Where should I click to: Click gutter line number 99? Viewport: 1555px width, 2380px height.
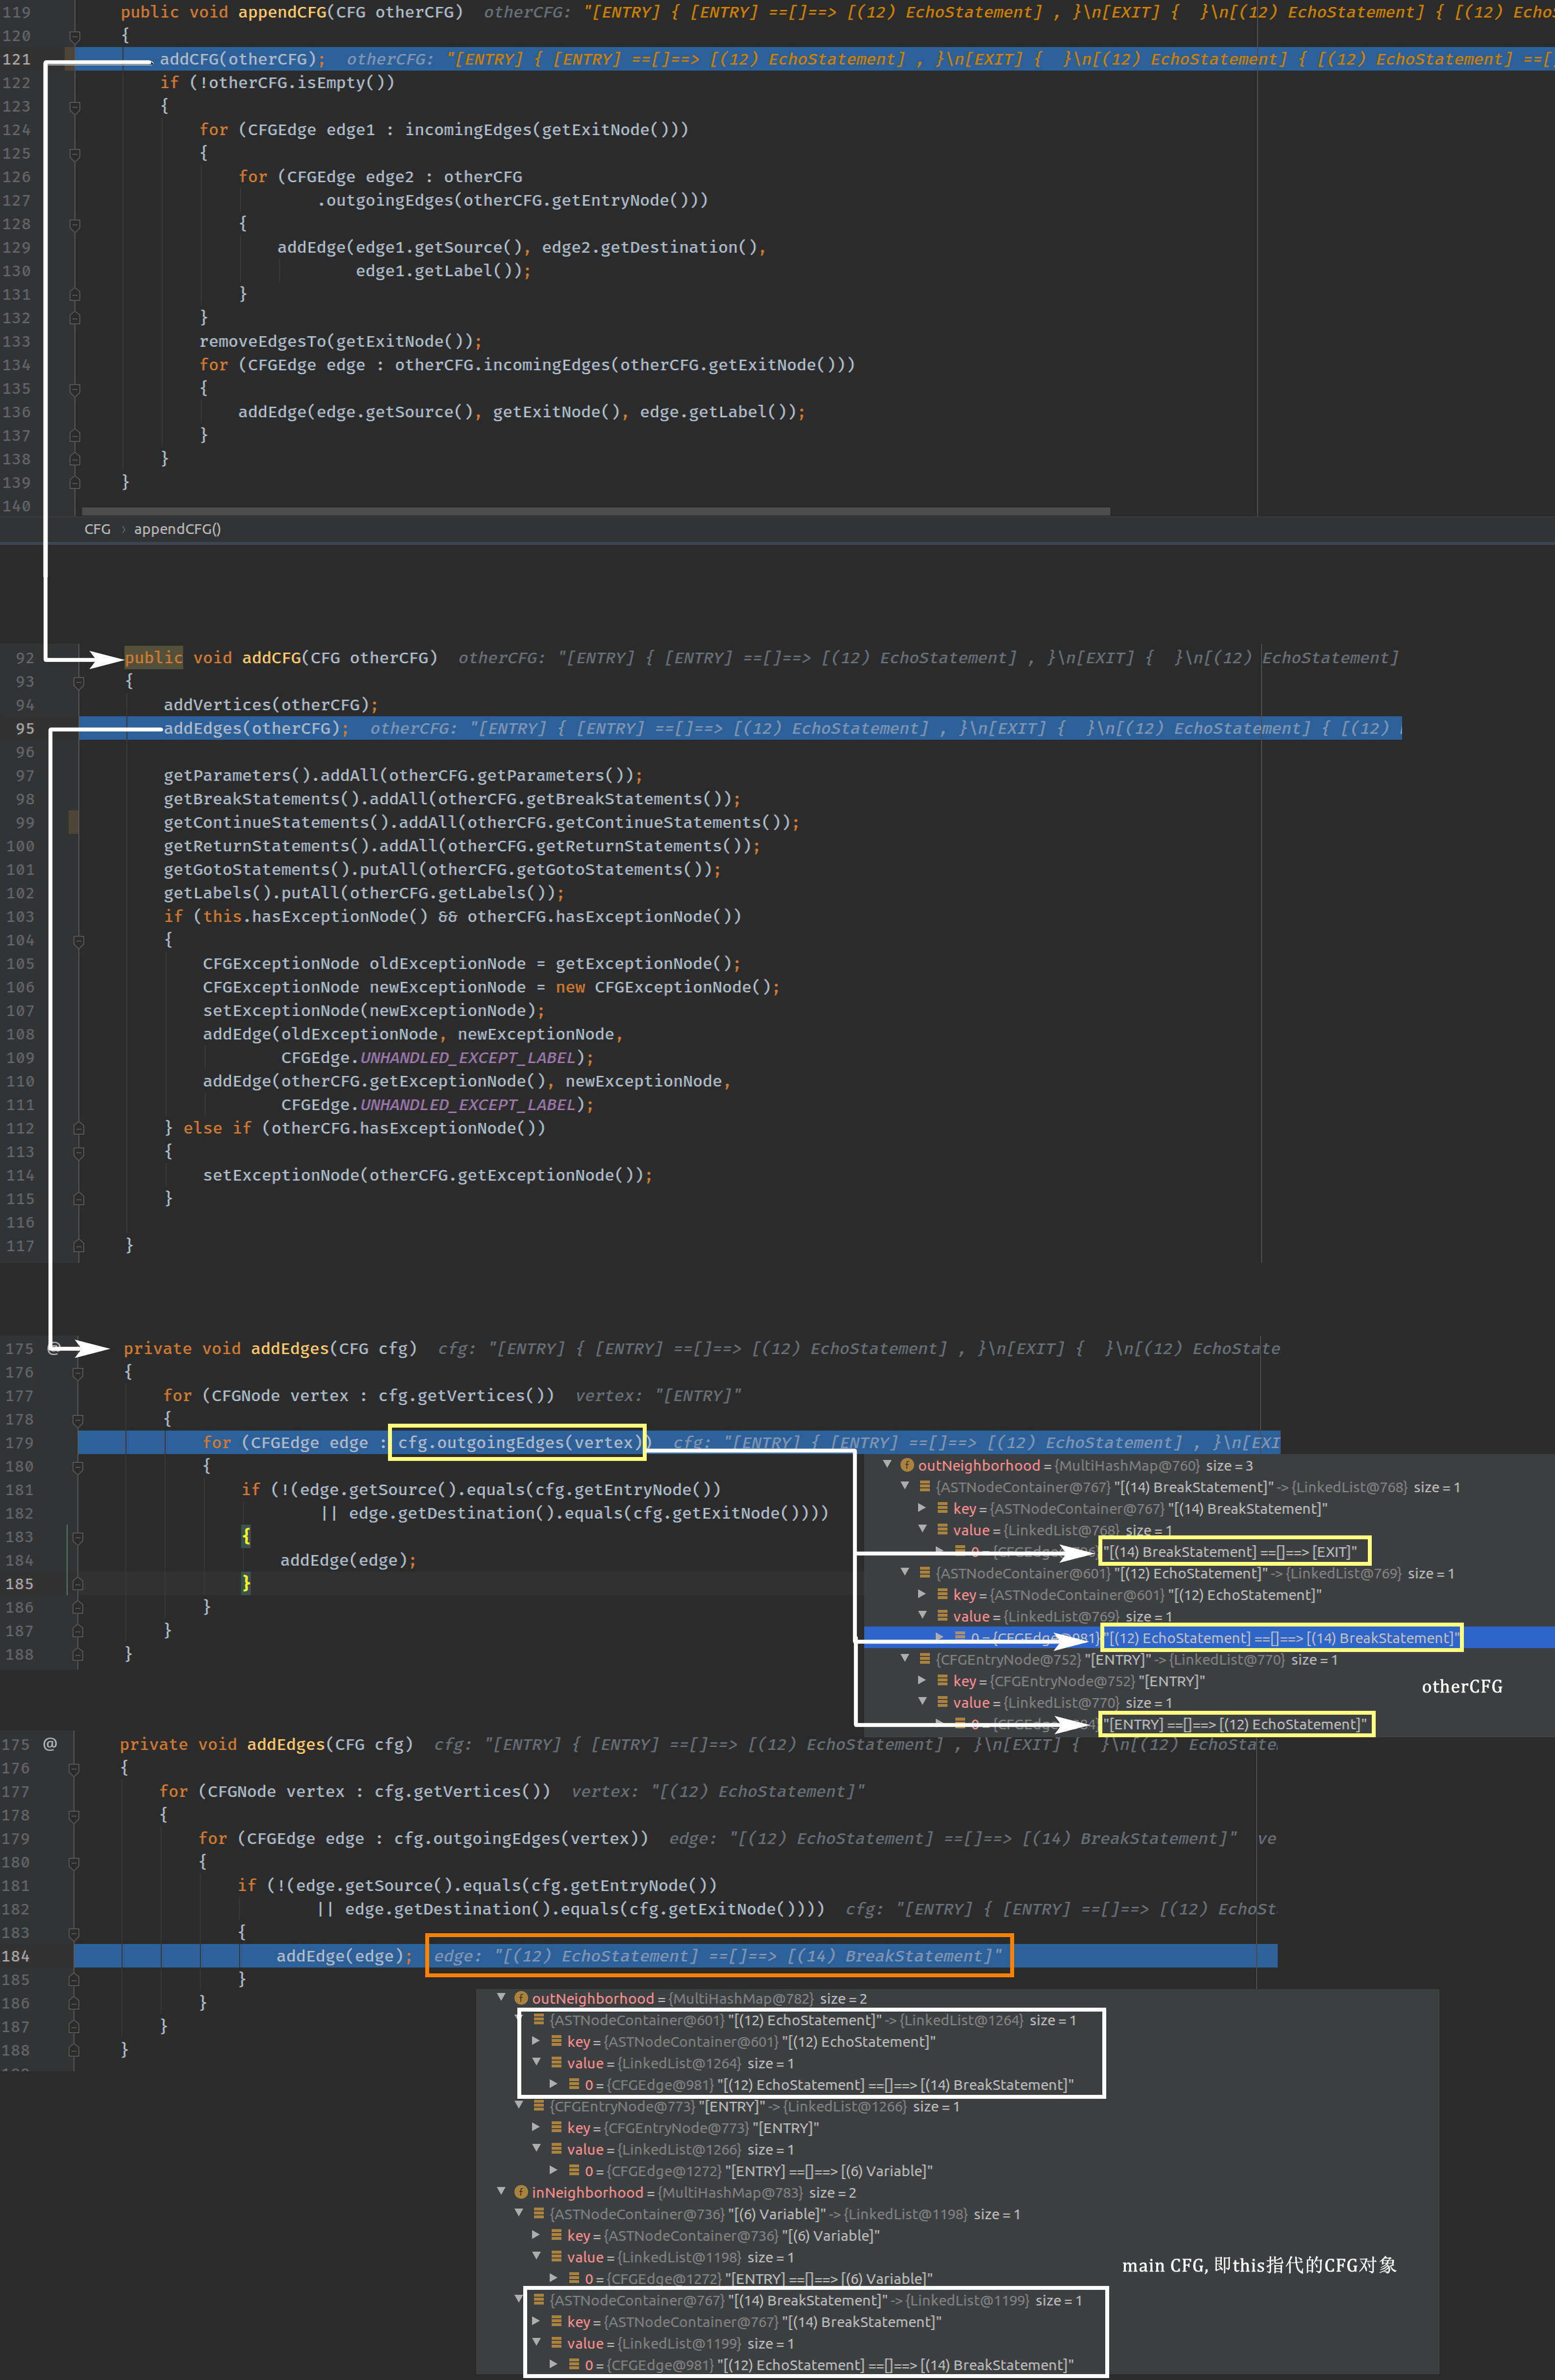coord(25,822)
